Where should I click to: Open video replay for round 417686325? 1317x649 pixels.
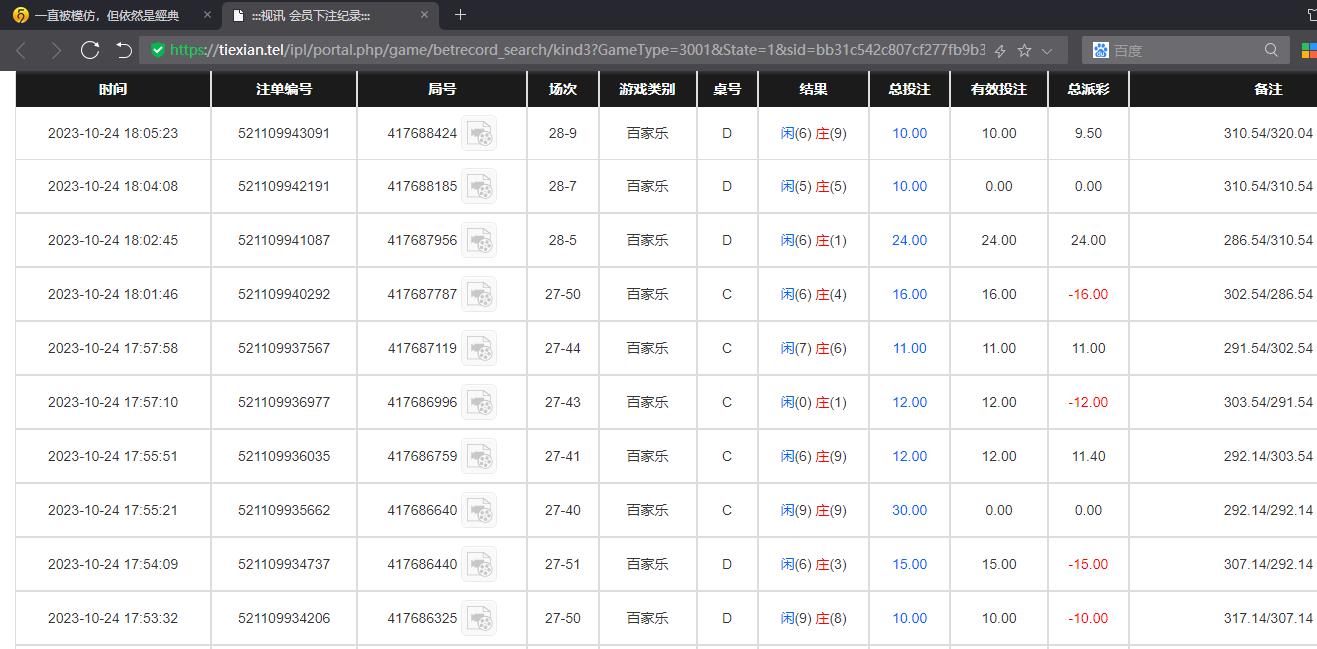point(479,618)
